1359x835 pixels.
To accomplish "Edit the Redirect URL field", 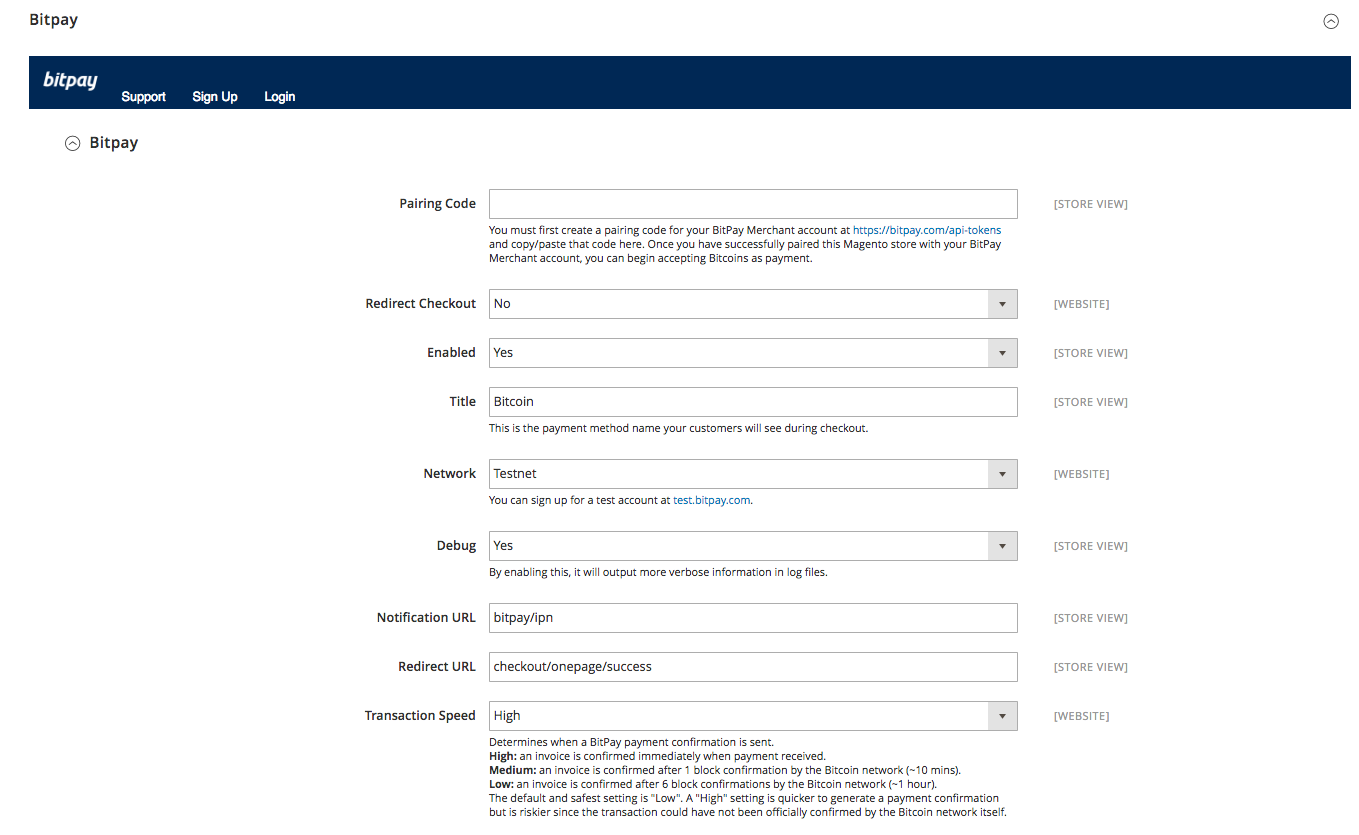I will pos(753,667).
